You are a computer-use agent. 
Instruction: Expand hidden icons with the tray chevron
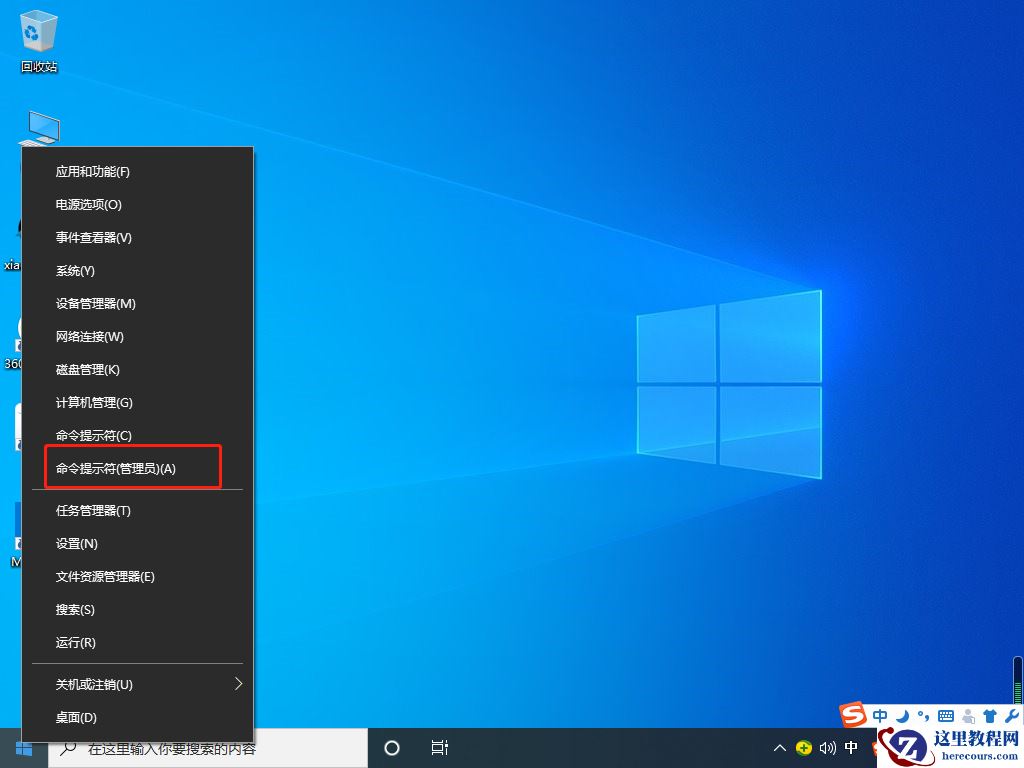tap(778, 747)
